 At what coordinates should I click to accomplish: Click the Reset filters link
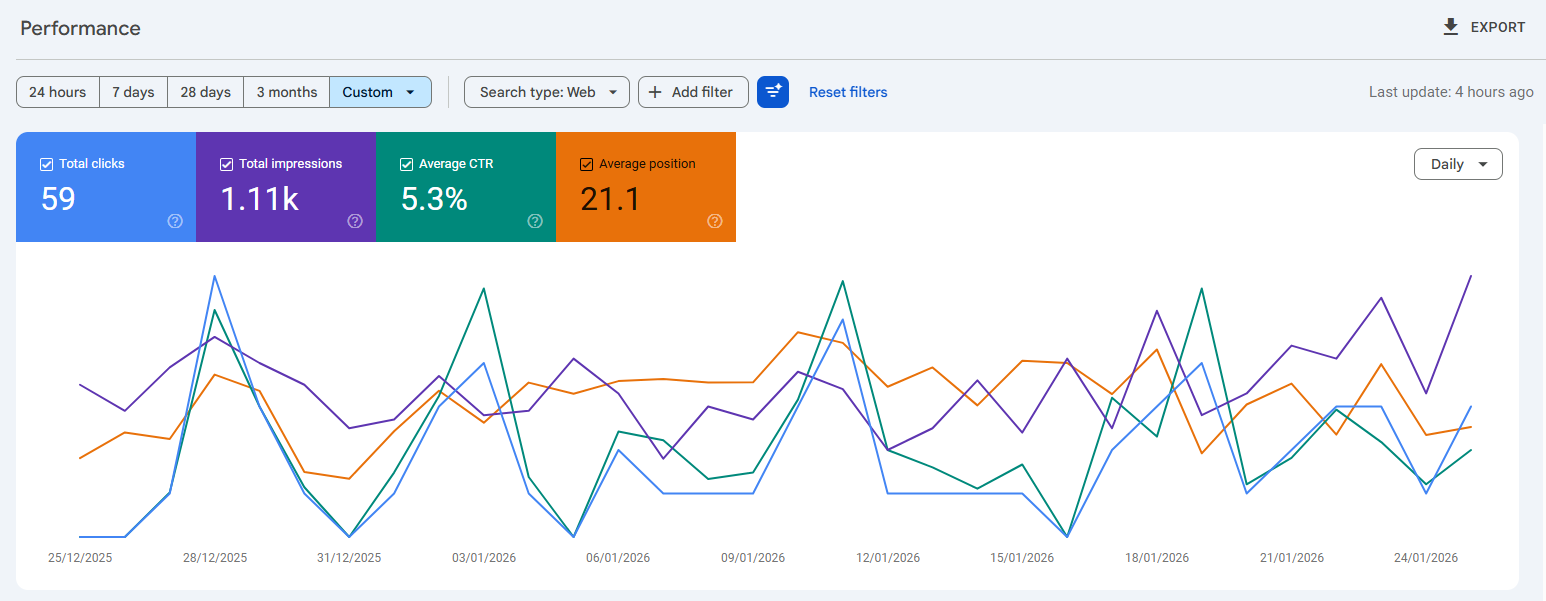(x=847, y=91)
